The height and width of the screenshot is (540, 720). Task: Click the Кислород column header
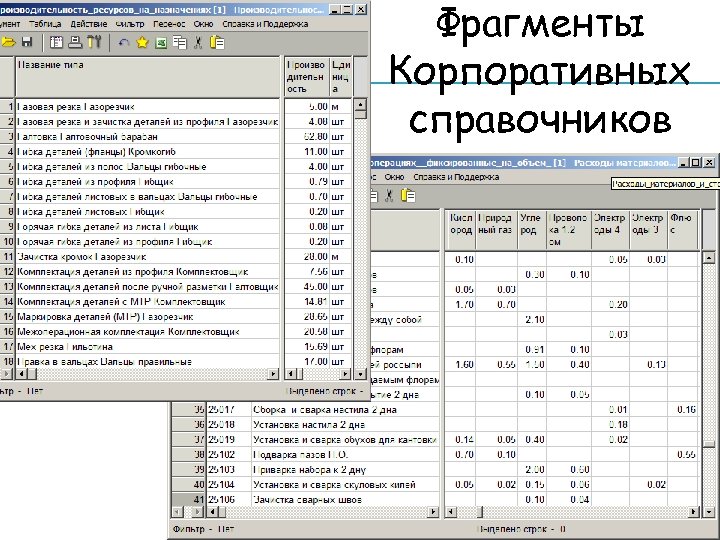[461, 230]
